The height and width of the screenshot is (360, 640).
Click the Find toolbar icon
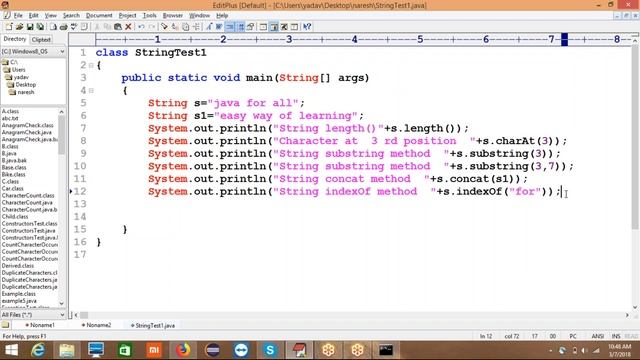164,27
